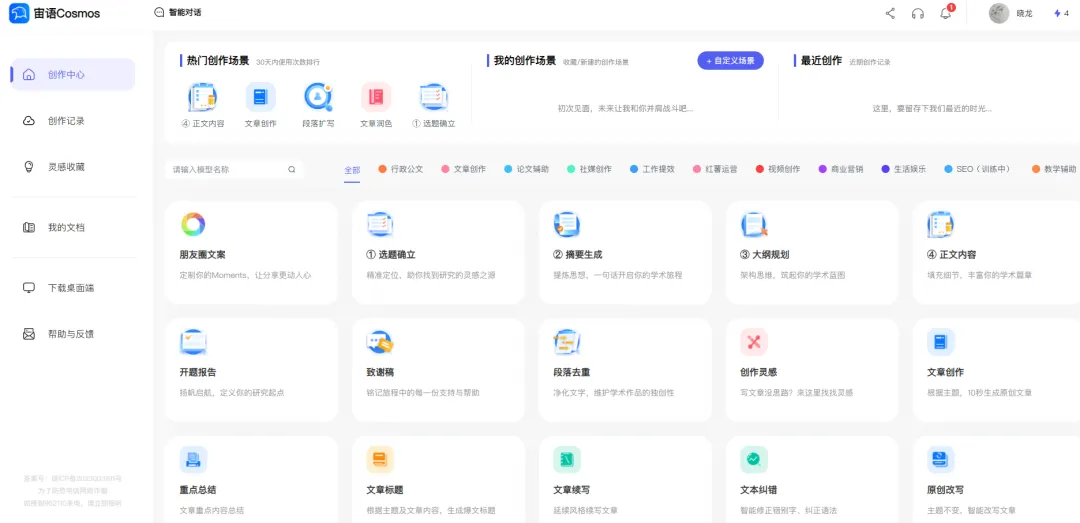1080x523 pixels.
Task: Click text 写文章没思路？来这里找找灵感
Action: click(796, 393)
